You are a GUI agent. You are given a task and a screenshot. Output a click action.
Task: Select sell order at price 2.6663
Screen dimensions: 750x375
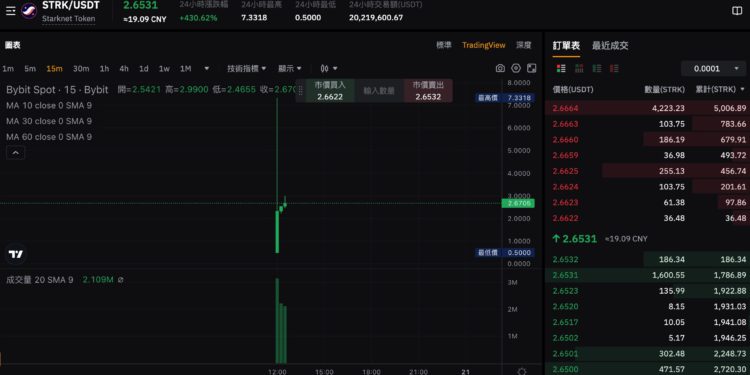click(648, 124)
